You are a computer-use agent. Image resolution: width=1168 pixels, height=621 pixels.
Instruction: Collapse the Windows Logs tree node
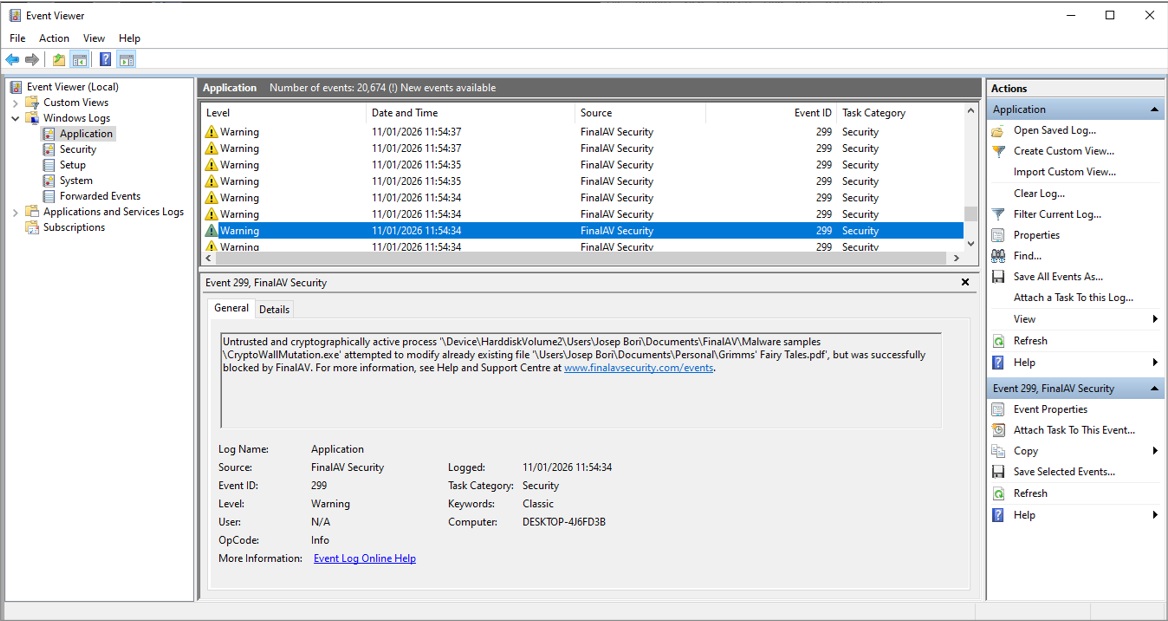point(15,118)
